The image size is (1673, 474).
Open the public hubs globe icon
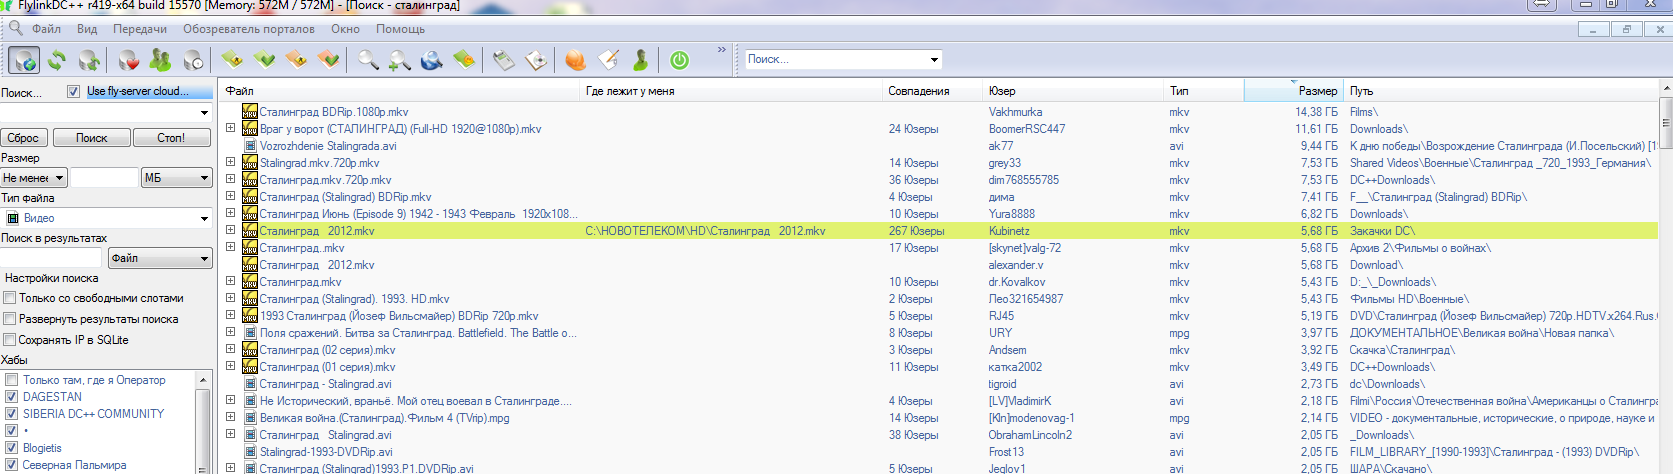24,61
